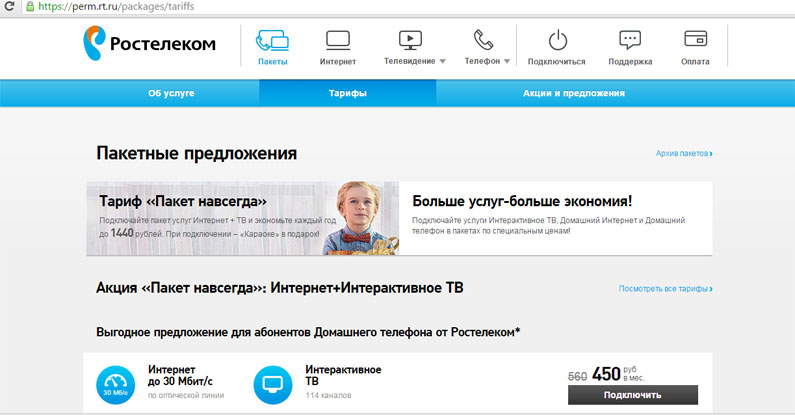Click the Телевидение TV play icon
Image resolution: width=795 pixels, height=415 pixels.
410,40
